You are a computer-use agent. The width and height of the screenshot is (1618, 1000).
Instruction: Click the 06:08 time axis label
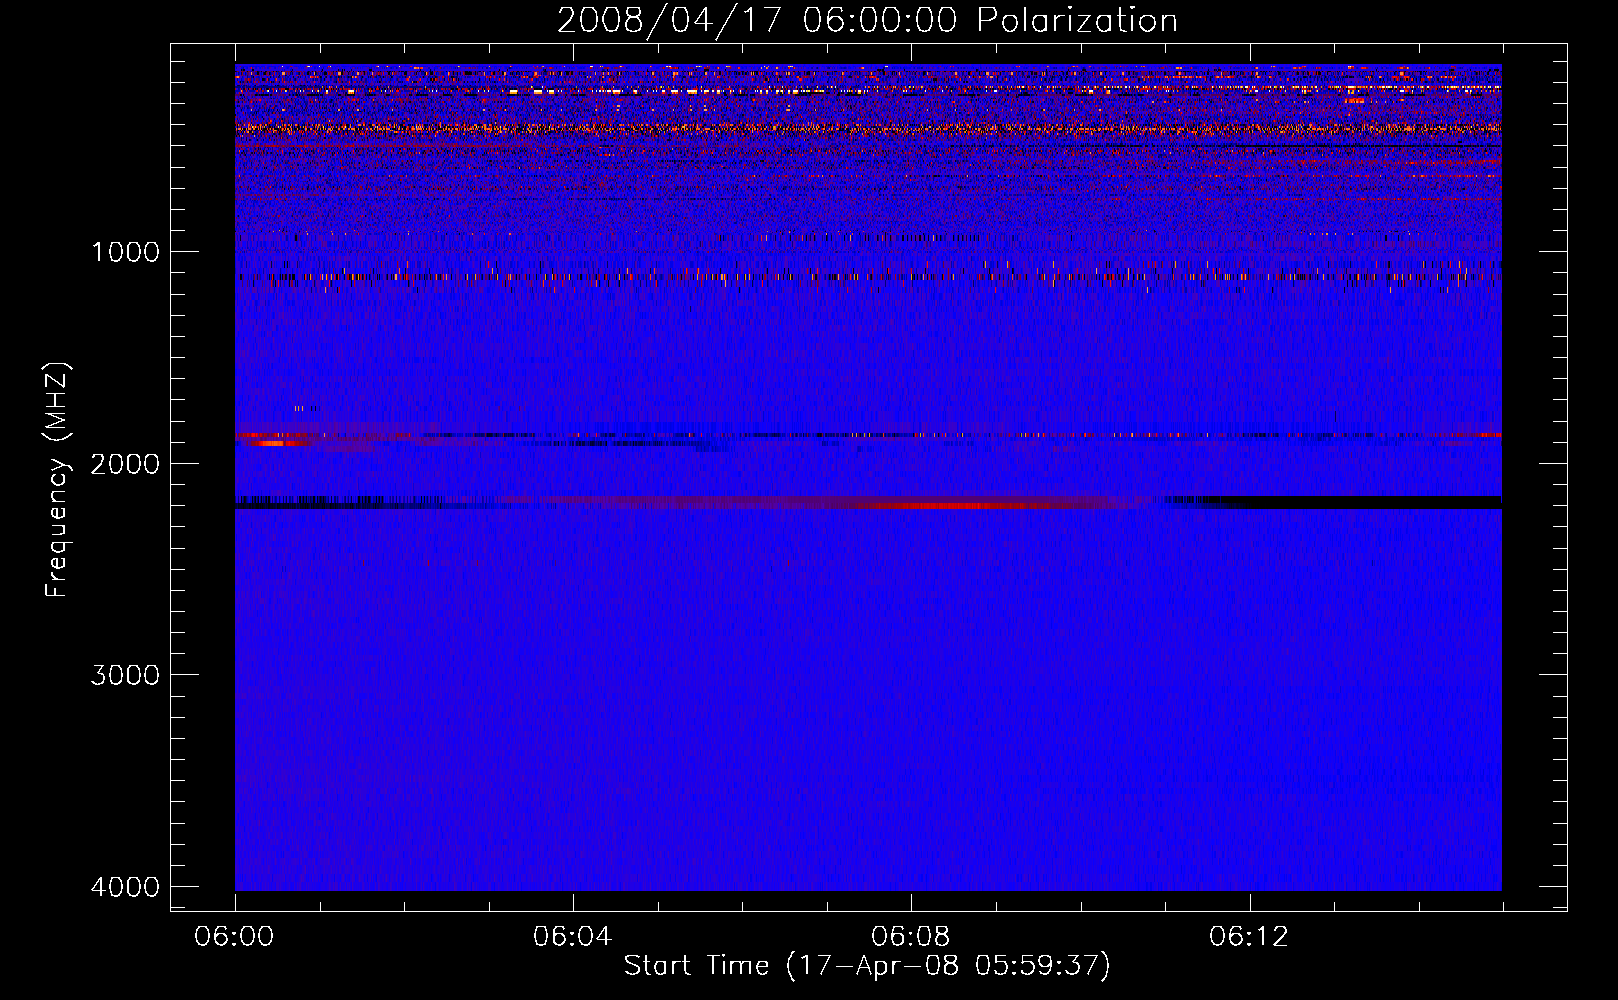pos(910,937)
